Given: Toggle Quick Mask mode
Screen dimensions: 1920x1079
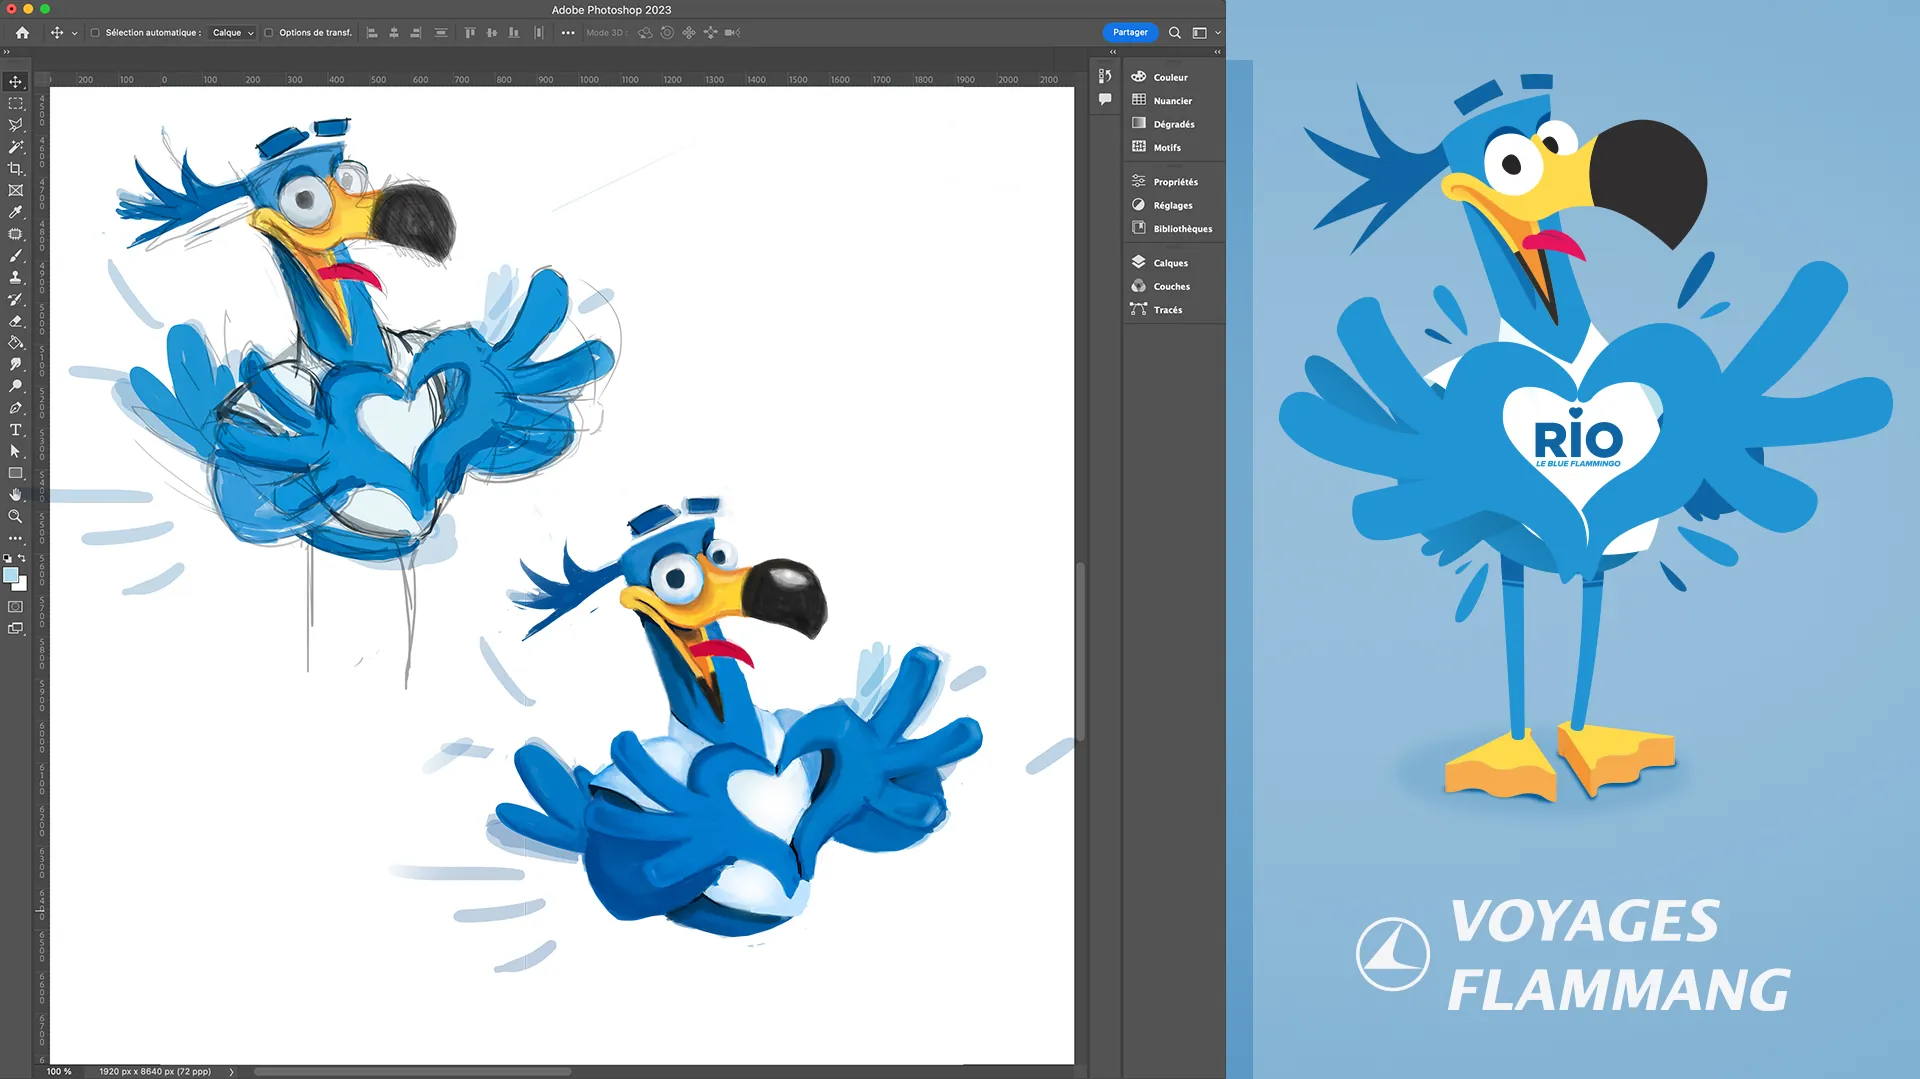Looking at the screenshot, I should point(16,607).
